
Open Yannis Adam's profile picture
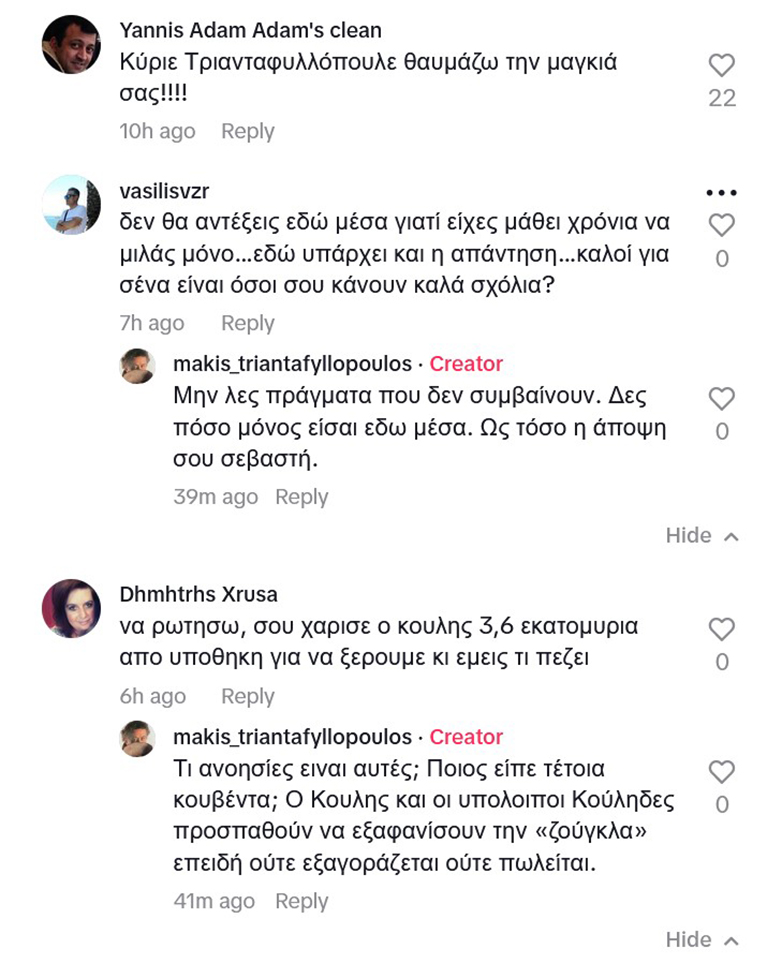(71, 44)
